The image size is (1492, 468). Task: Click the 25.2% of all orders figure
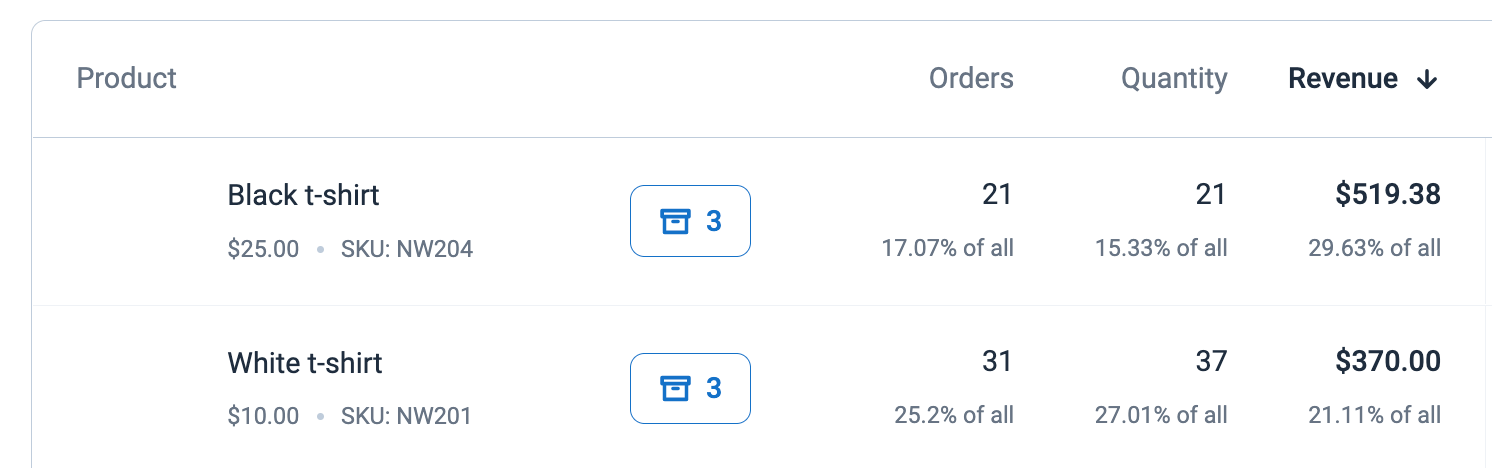(x=954, y=415)
